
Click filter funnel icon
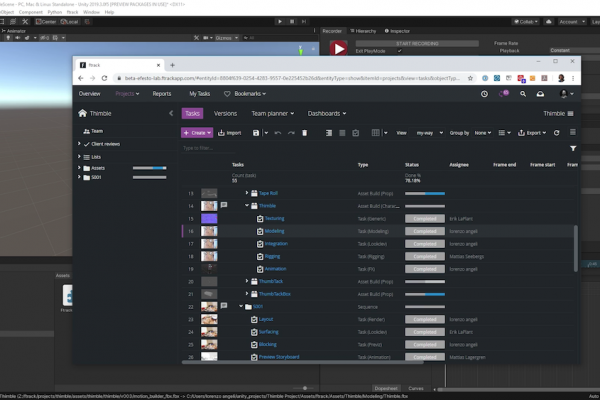(573, 148)
